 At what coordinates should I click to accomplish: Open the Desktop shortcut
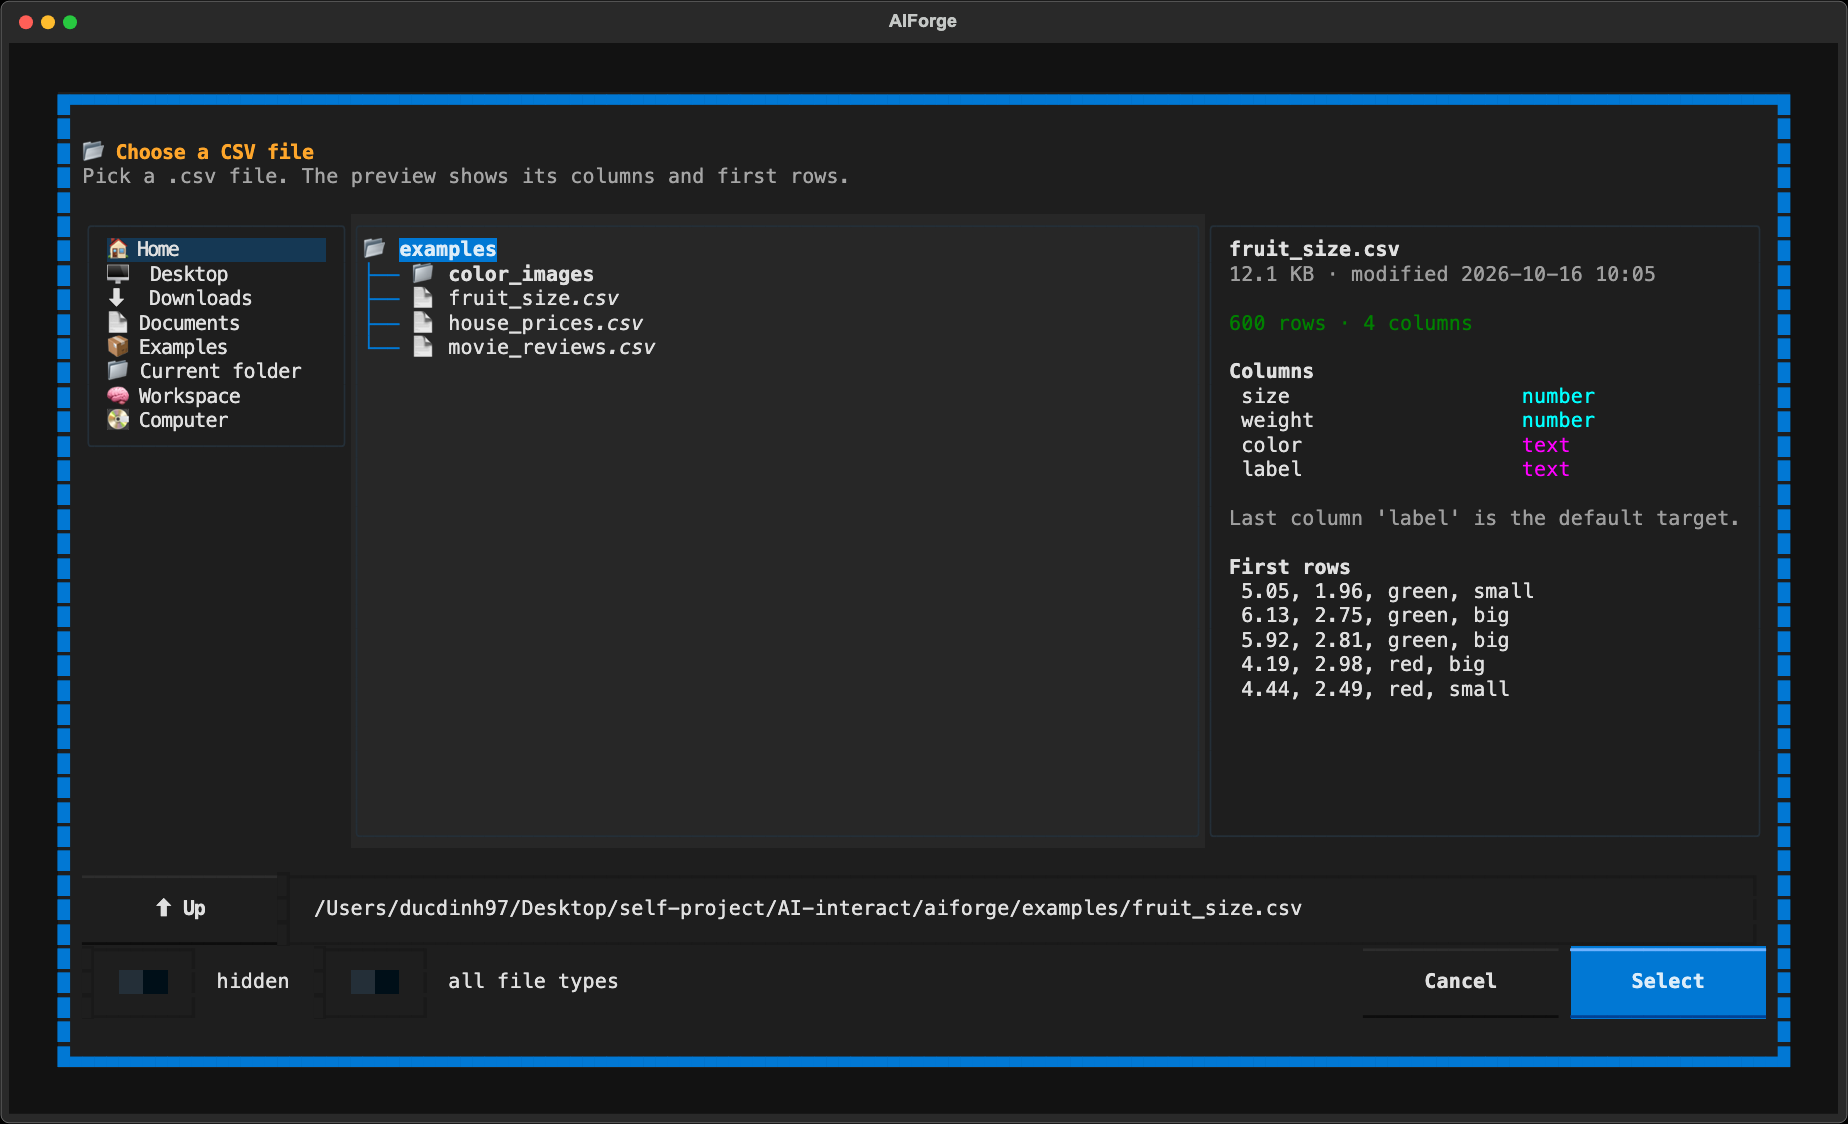pyautogui.click(x=216, y=274)
